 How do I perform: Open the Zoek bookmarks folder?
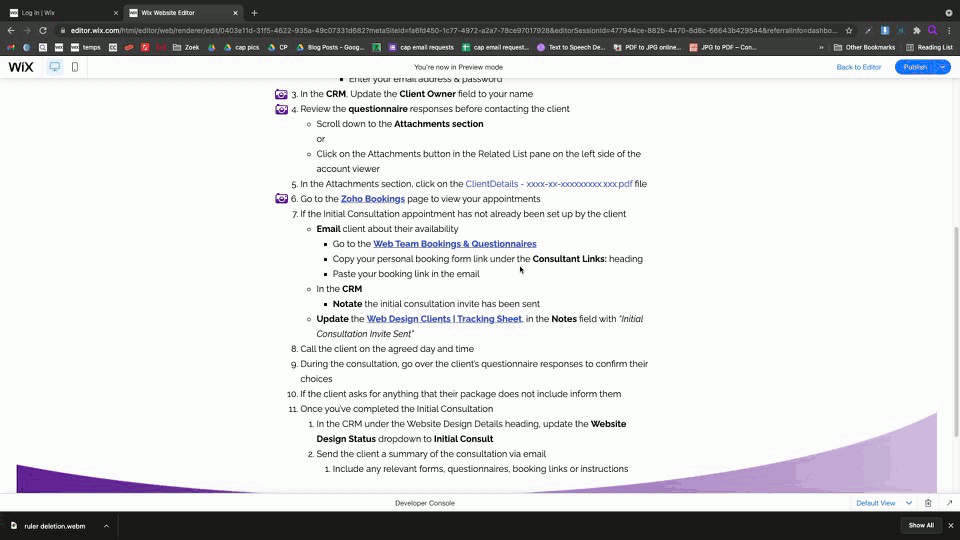pos(186,47)
